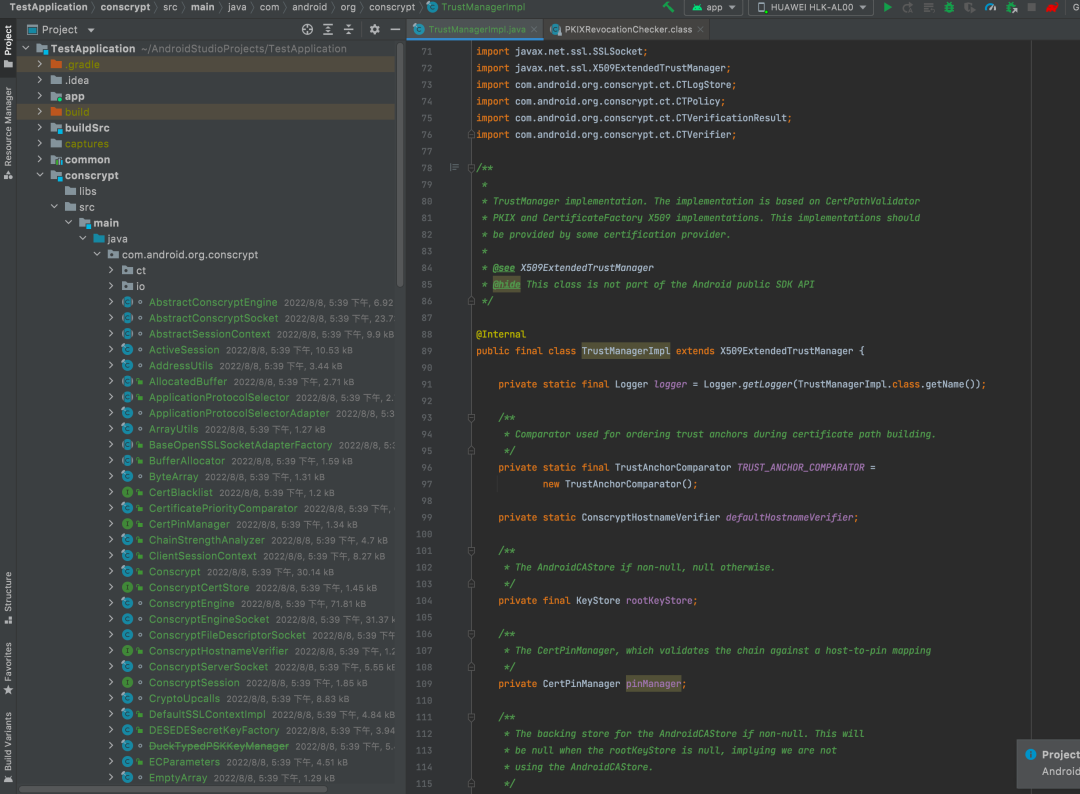The height and width of the screenshot is (794, 1080).
Task: Expand the .gradle folder
Action: click(x=39, y=64)
